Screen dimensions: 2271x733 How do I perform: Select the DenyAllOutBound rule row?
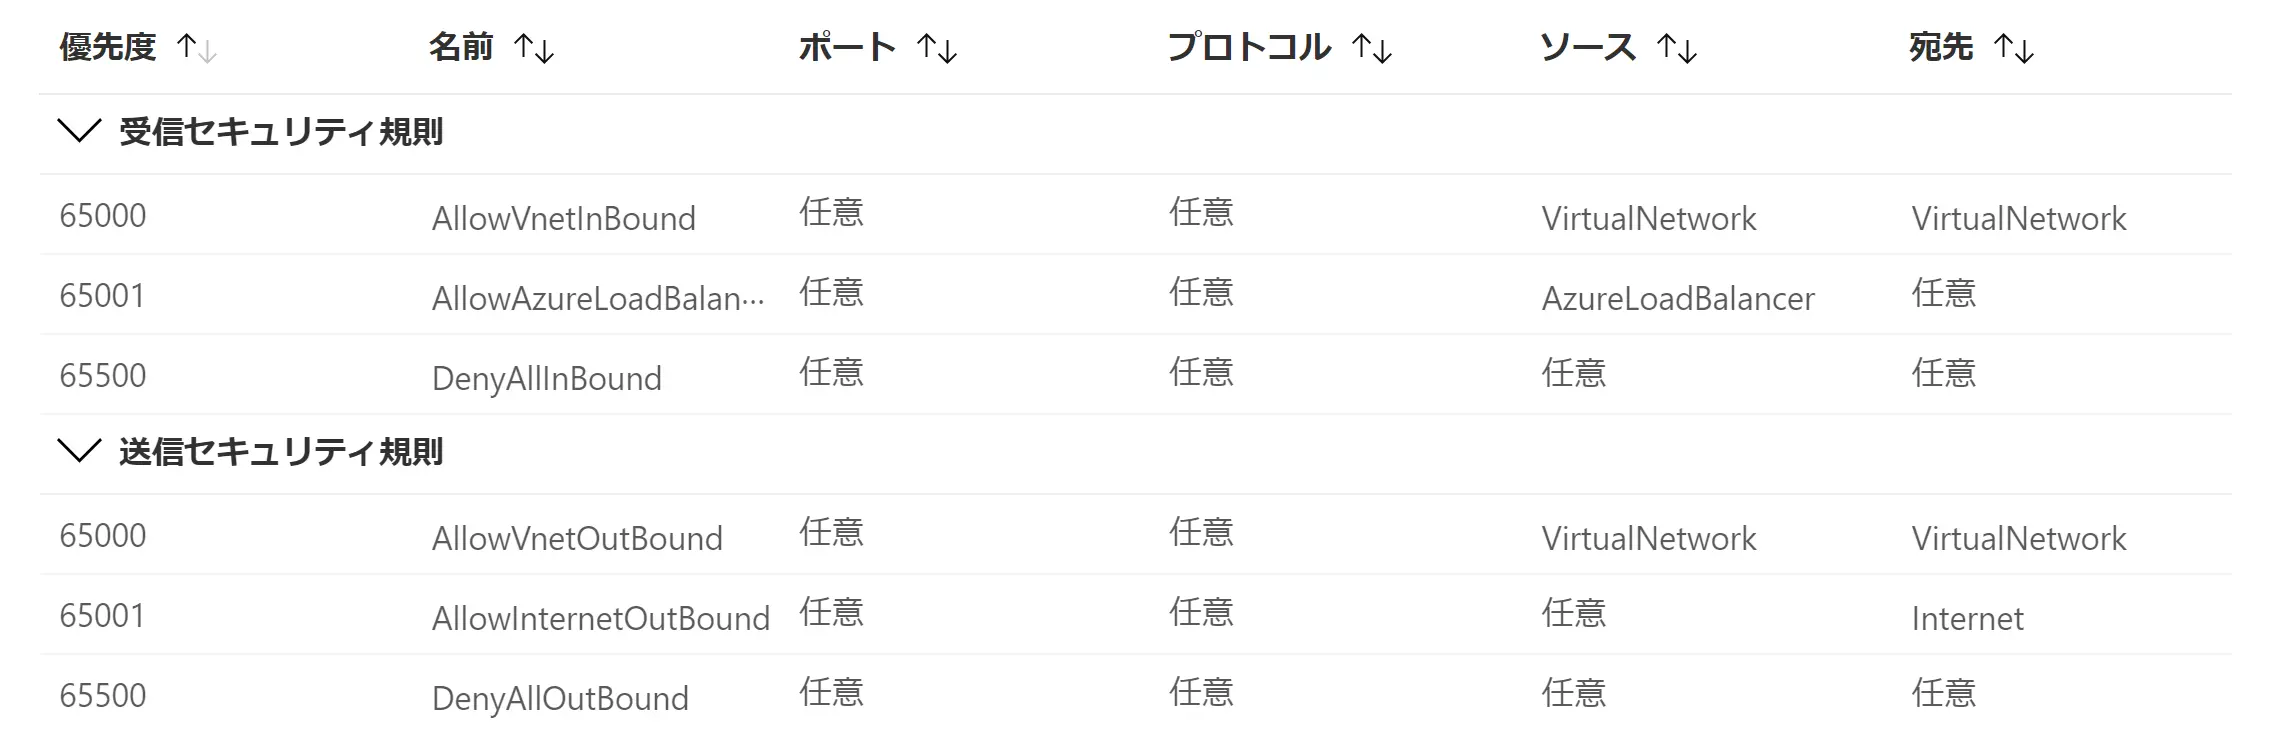pyautogui.click(x=1135, y=694)
